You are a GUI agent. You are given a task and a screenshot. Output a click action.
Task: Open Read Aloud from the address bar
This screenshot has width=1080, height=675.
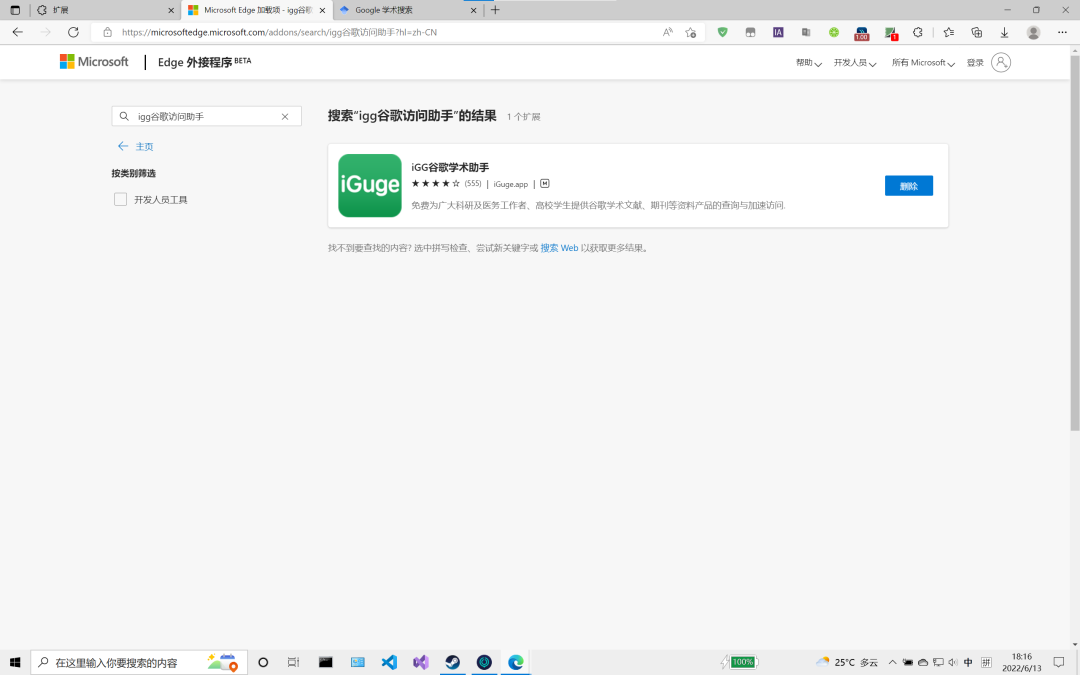667,32
